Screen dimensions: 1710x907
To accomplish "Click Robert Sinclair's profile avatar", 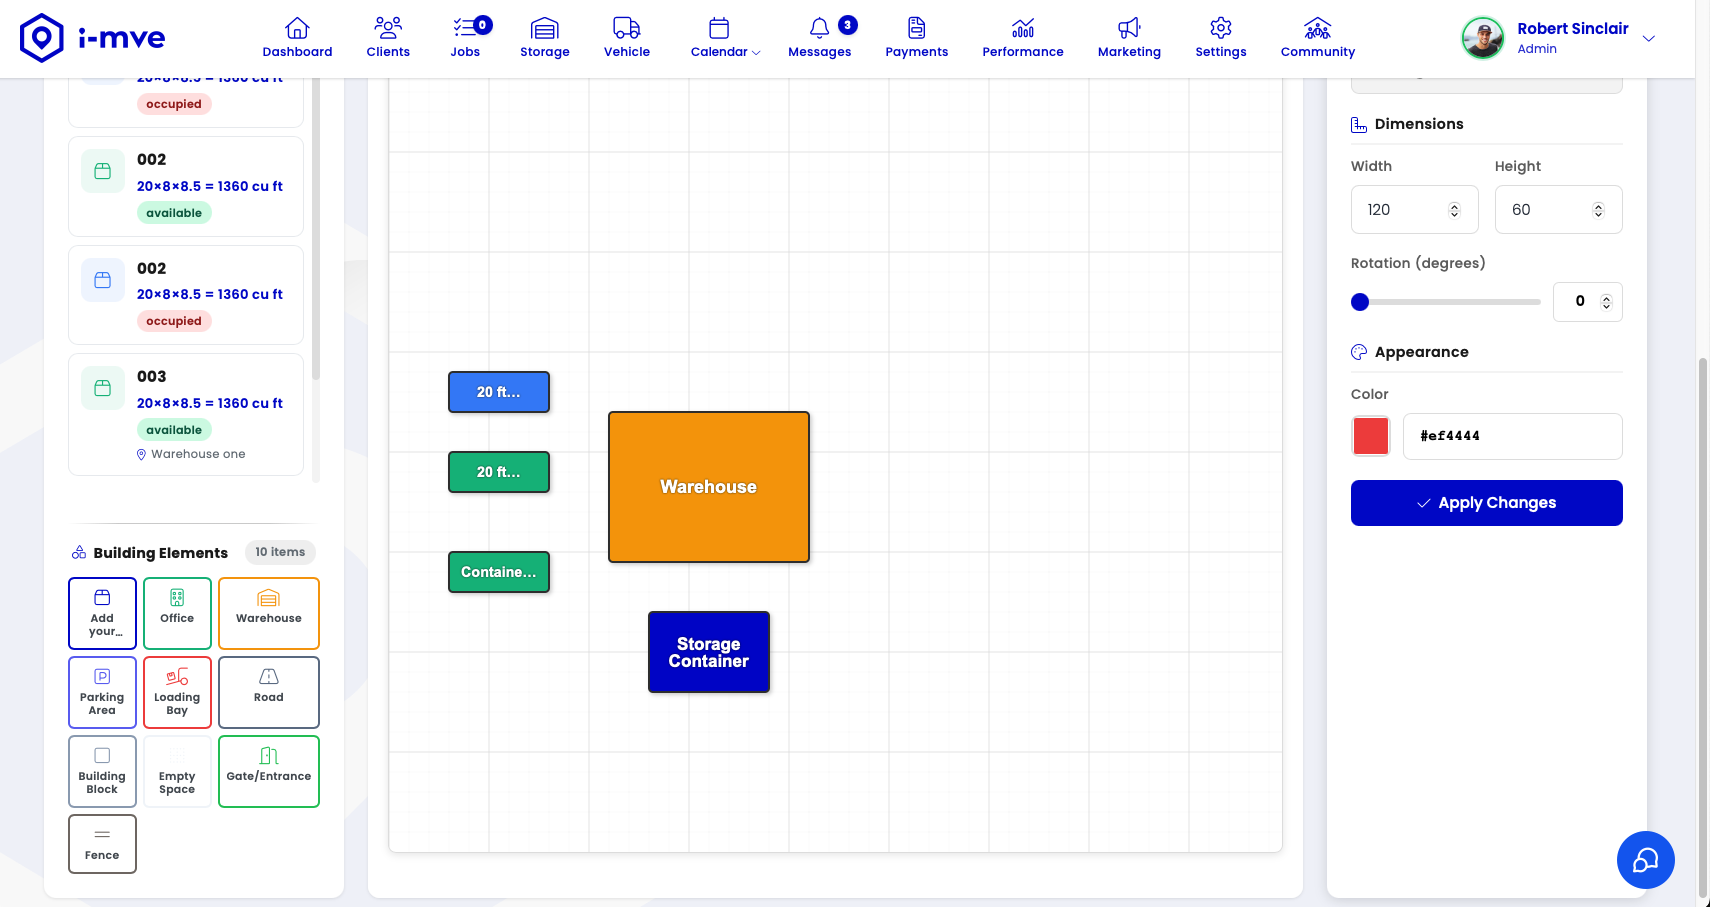I will (1483, 38).
